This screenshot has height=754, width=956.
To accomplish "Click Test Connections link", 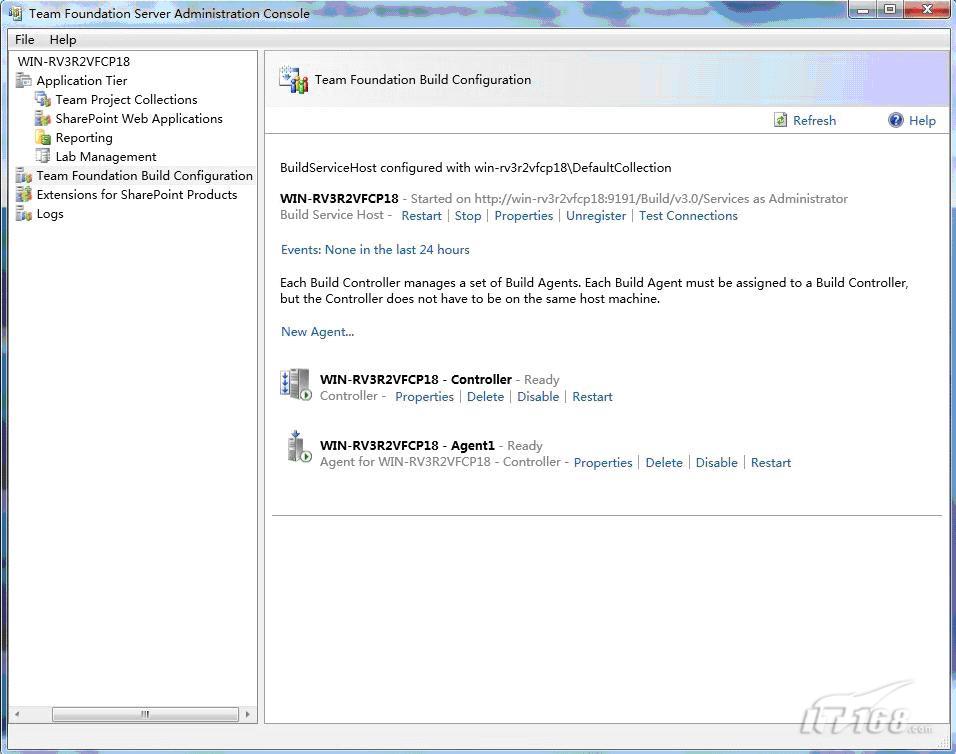I will pos(688,216).
